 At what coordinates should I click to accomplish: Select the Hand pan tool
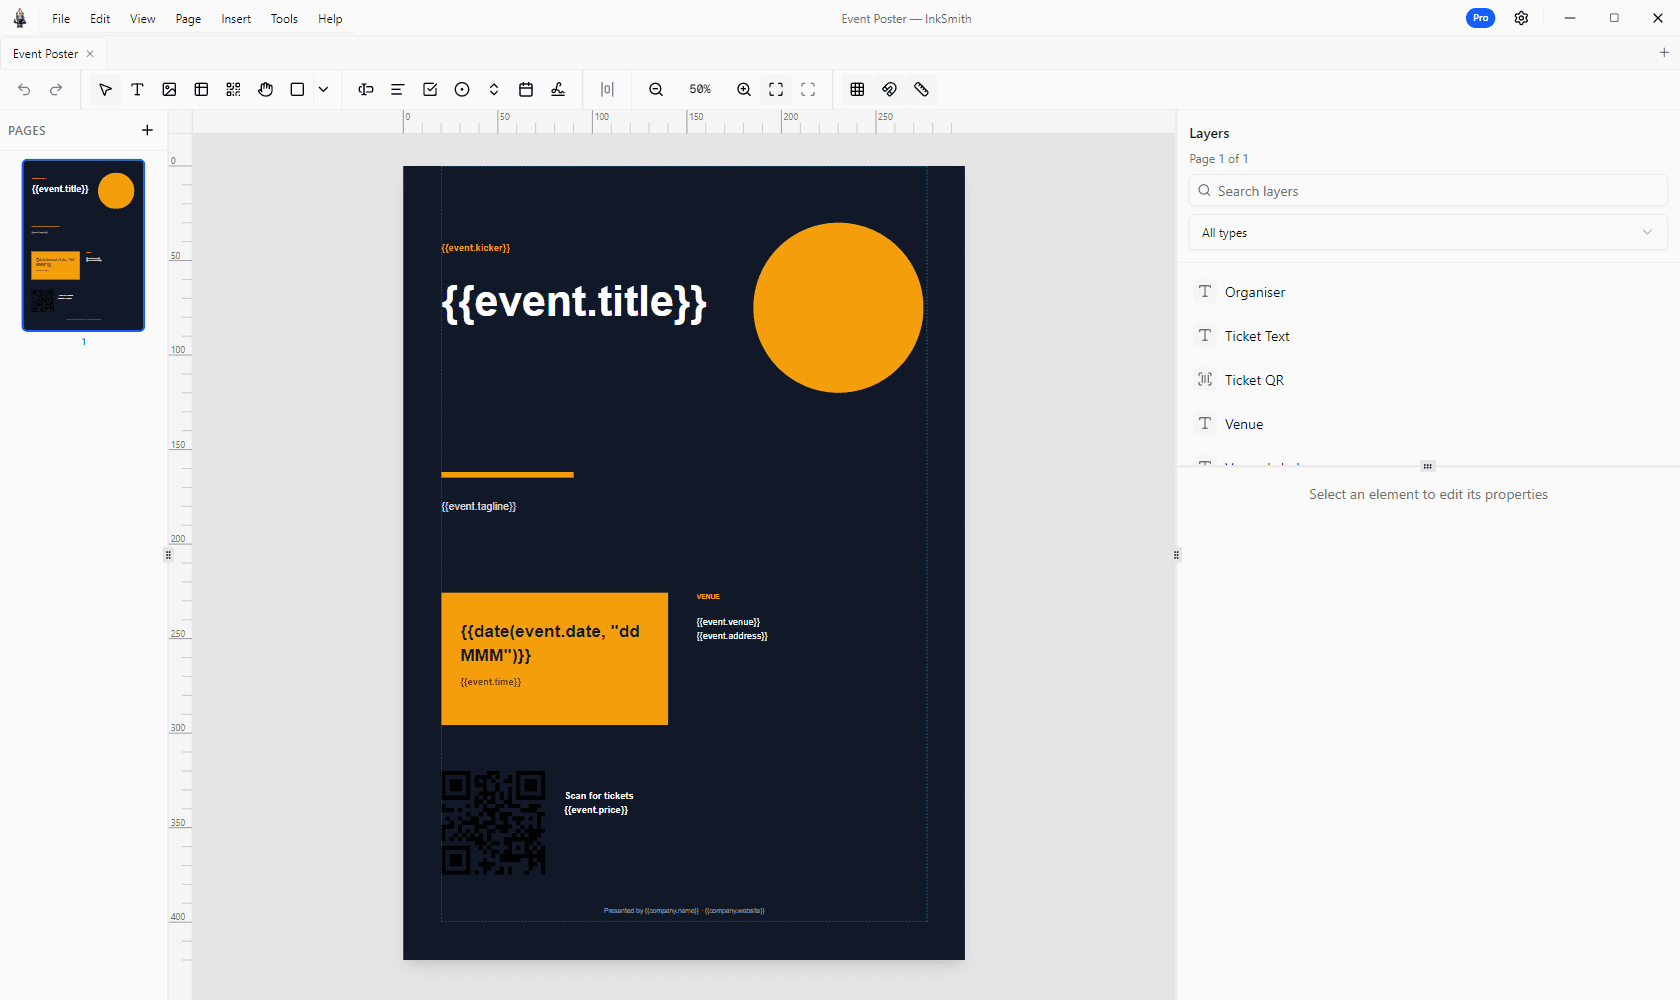tap(265, 89)
